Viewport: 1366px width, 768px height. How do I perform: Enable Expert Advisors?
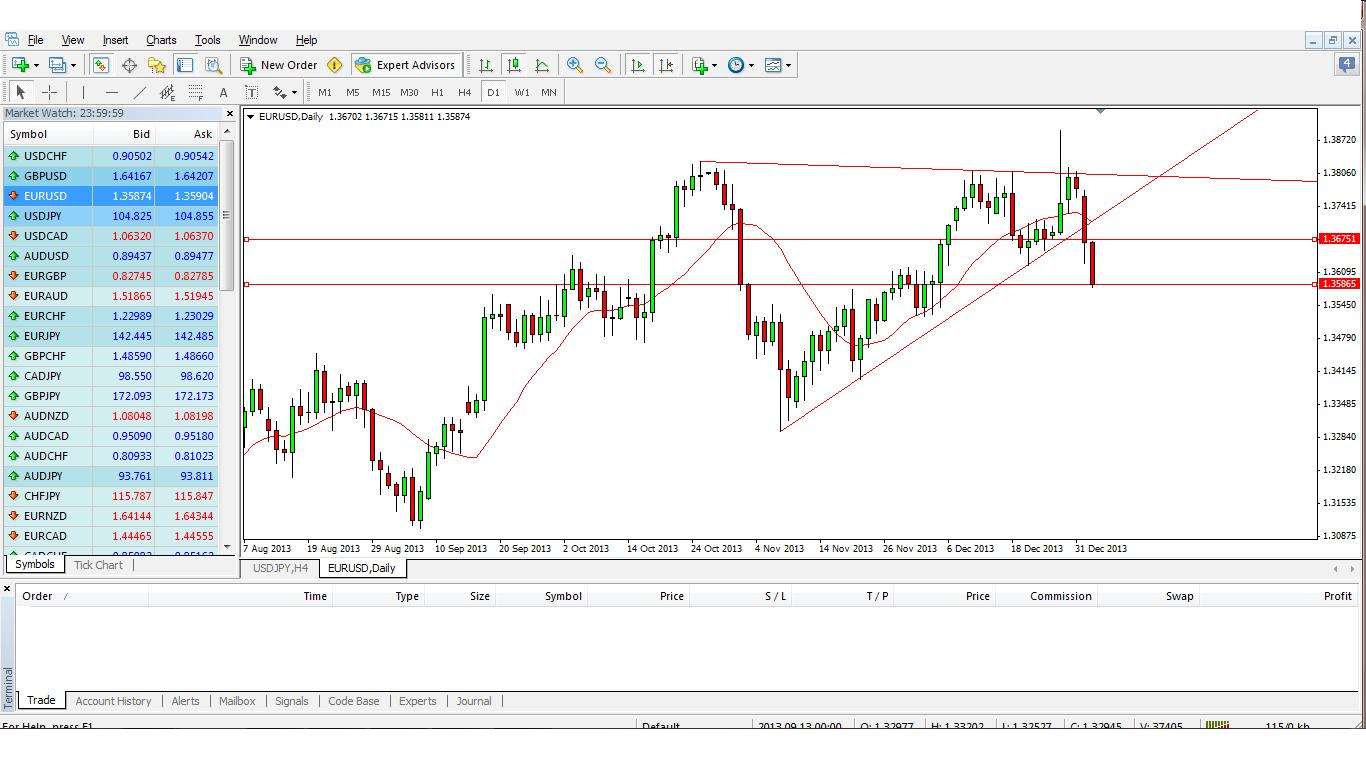[x=406, y=65]
